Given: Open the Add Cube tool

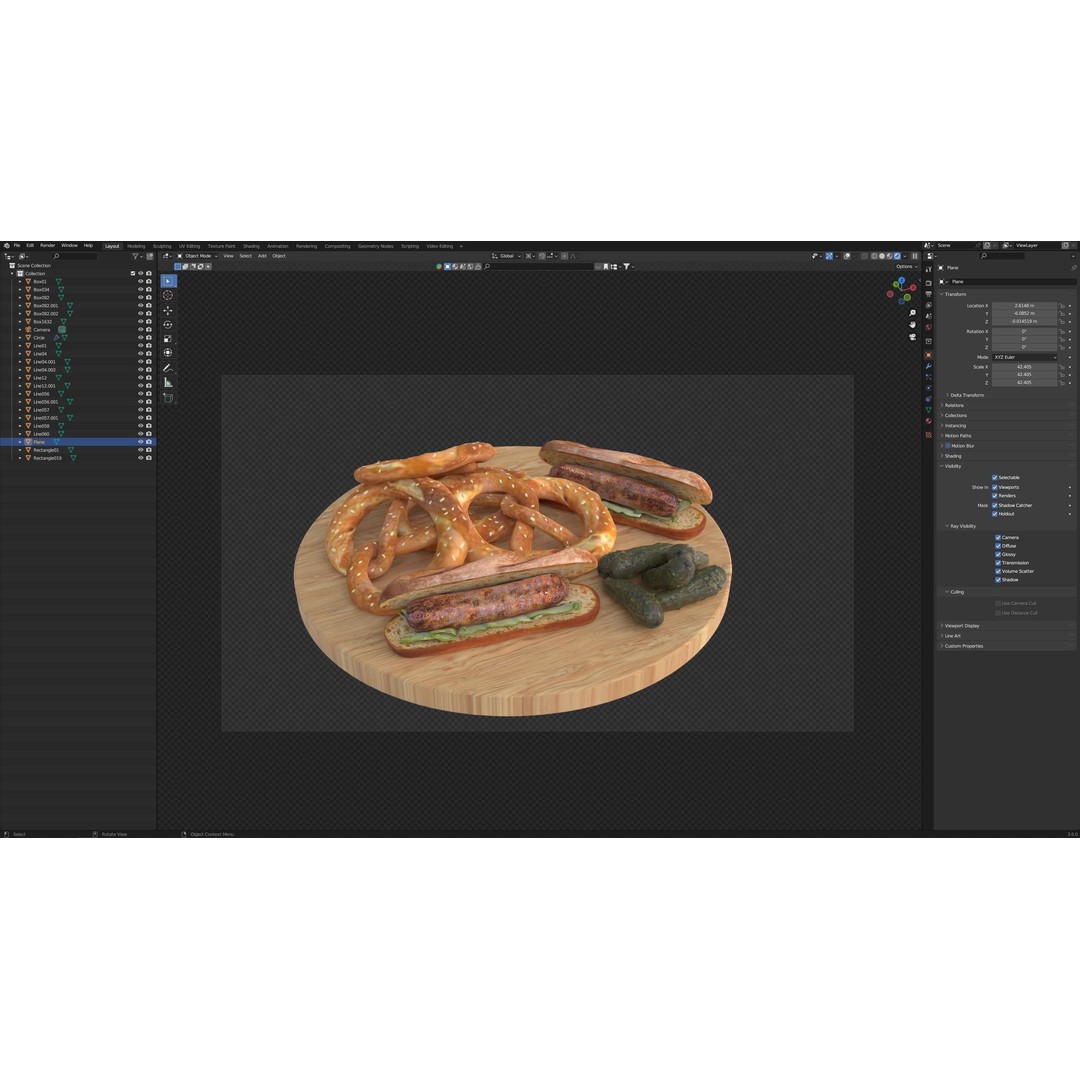Looking at the screenshot, I should pos(168,397).
